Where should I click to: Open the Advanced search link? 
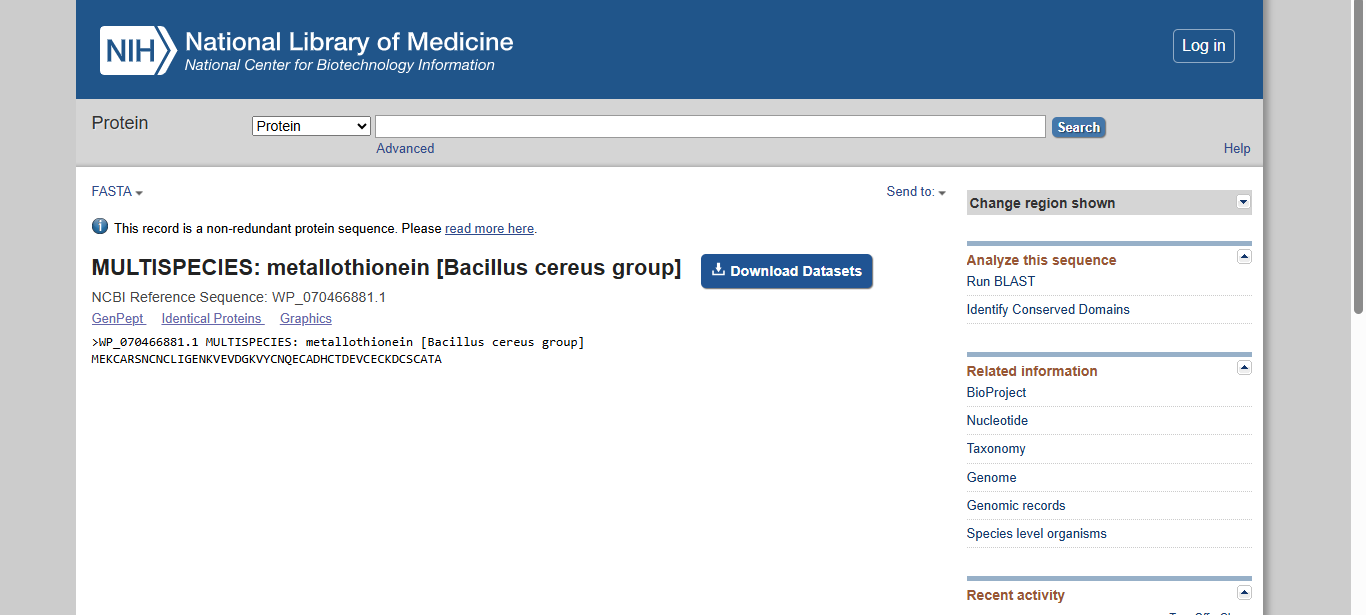pos(405,148)
